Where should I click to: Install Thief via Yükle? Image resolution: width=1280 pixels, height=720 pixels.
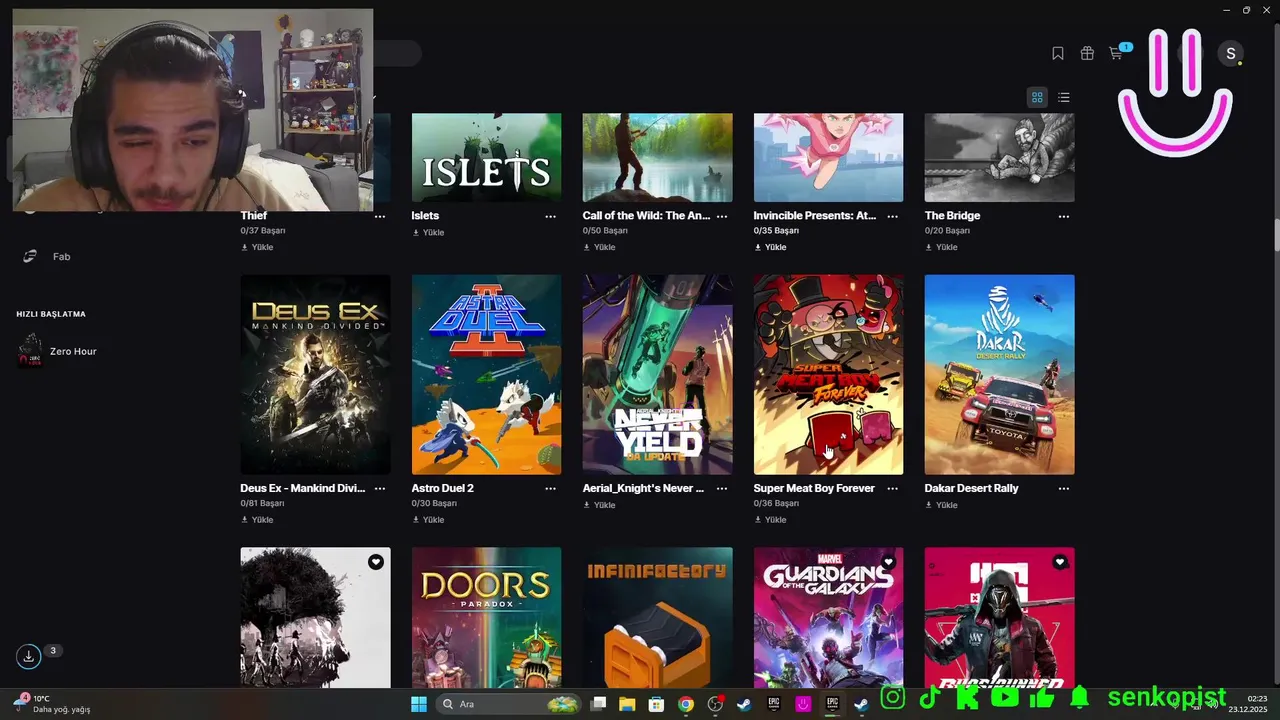[258, 247]
